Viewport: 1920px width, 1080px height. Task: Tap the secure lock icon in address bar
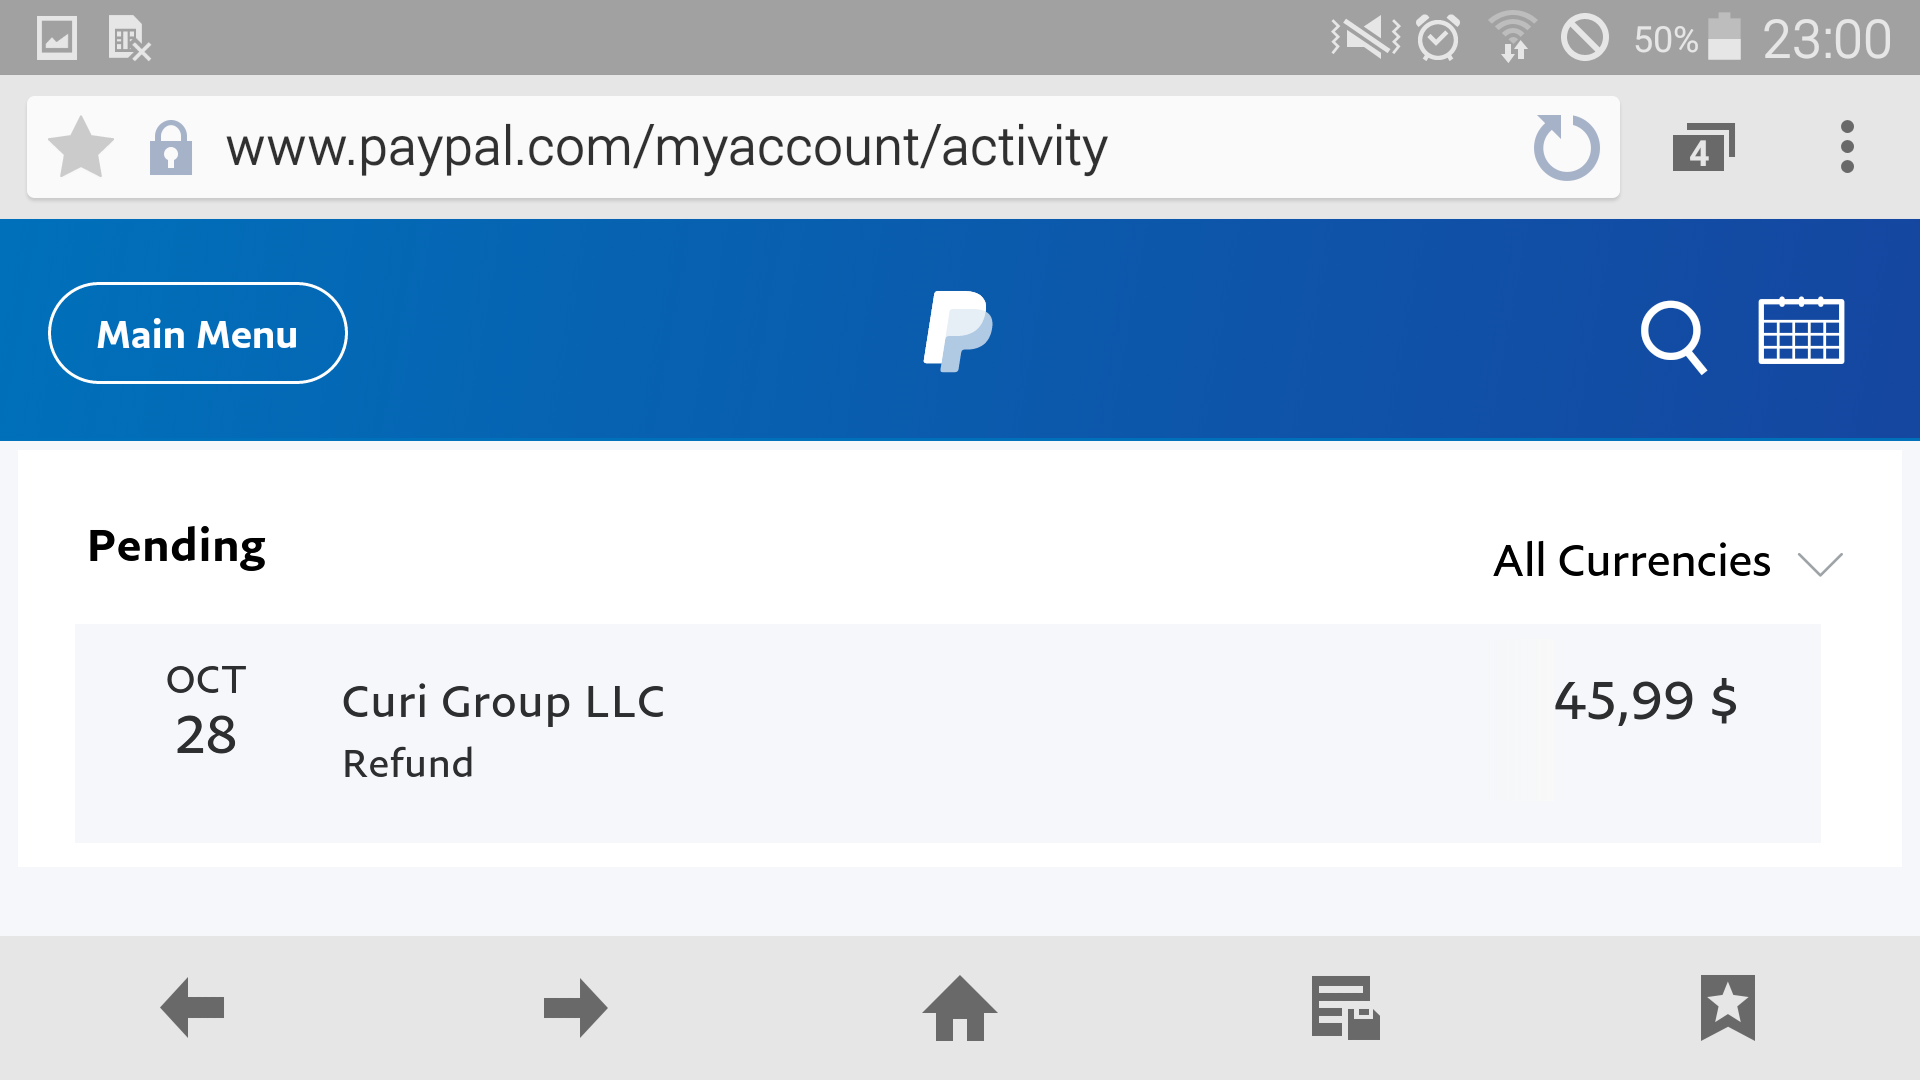click(170, 148)
